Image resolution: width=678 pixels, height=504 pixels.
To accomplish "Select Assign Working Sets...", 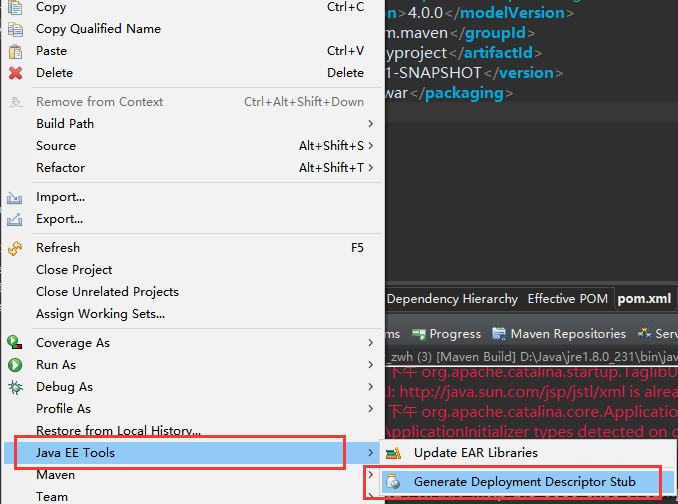I will 100,314.
